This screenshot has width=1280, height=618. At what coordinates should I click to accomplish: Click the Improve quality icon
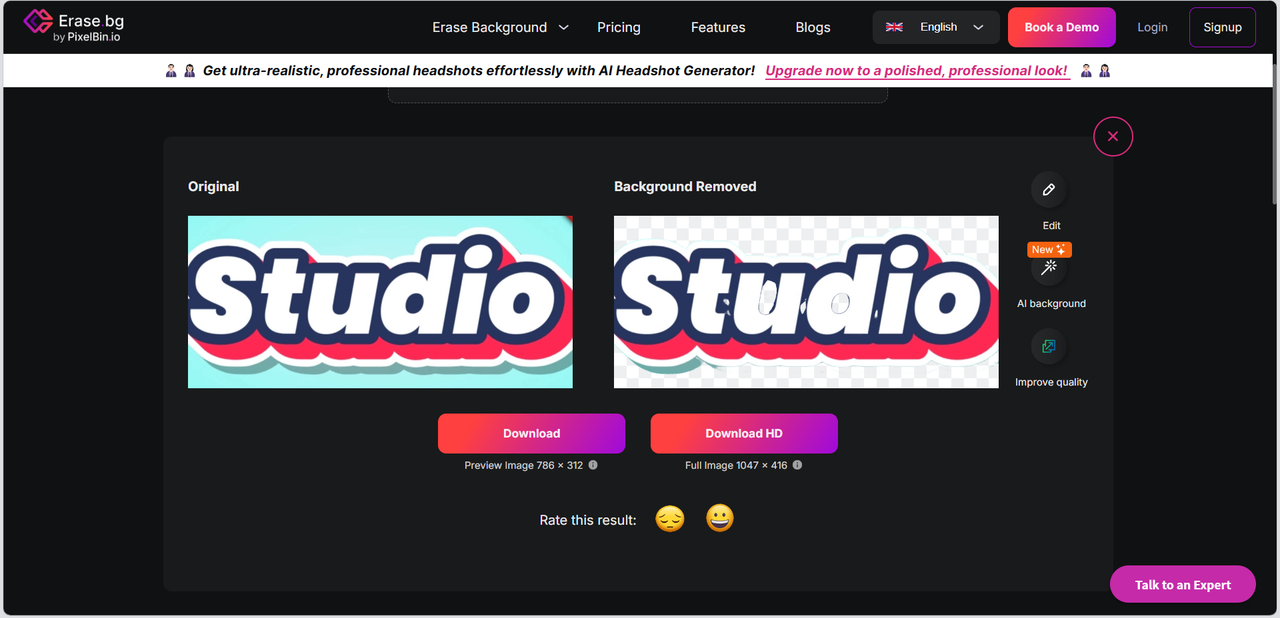1049,346
